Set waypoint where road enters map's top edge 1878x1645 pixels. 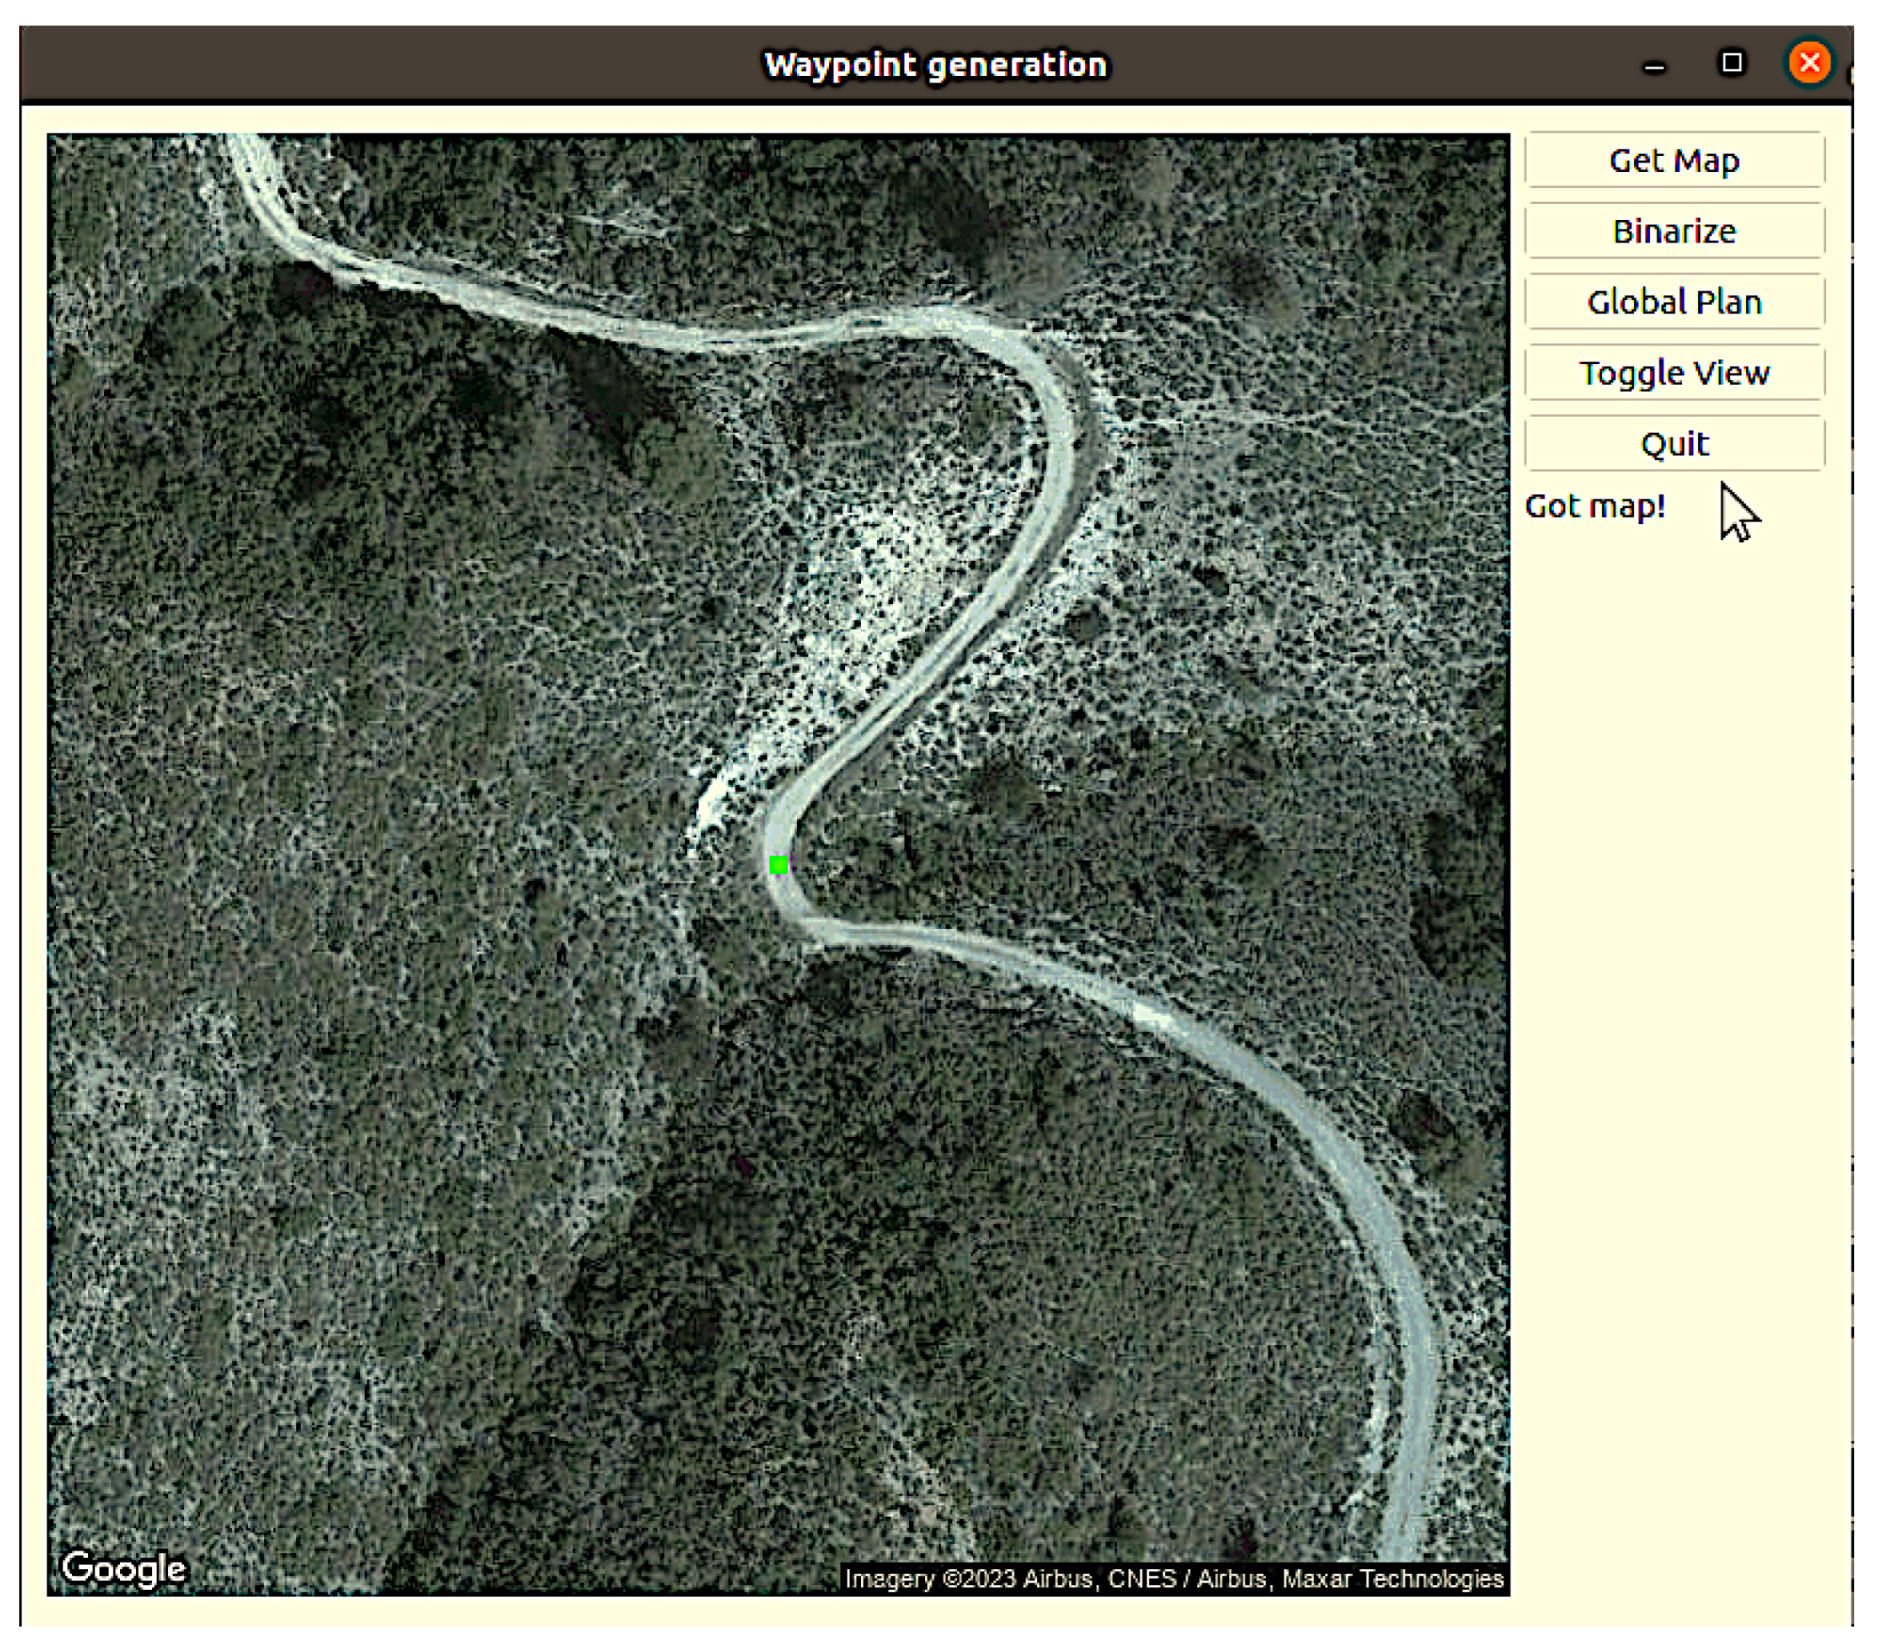tap(247, 145)
